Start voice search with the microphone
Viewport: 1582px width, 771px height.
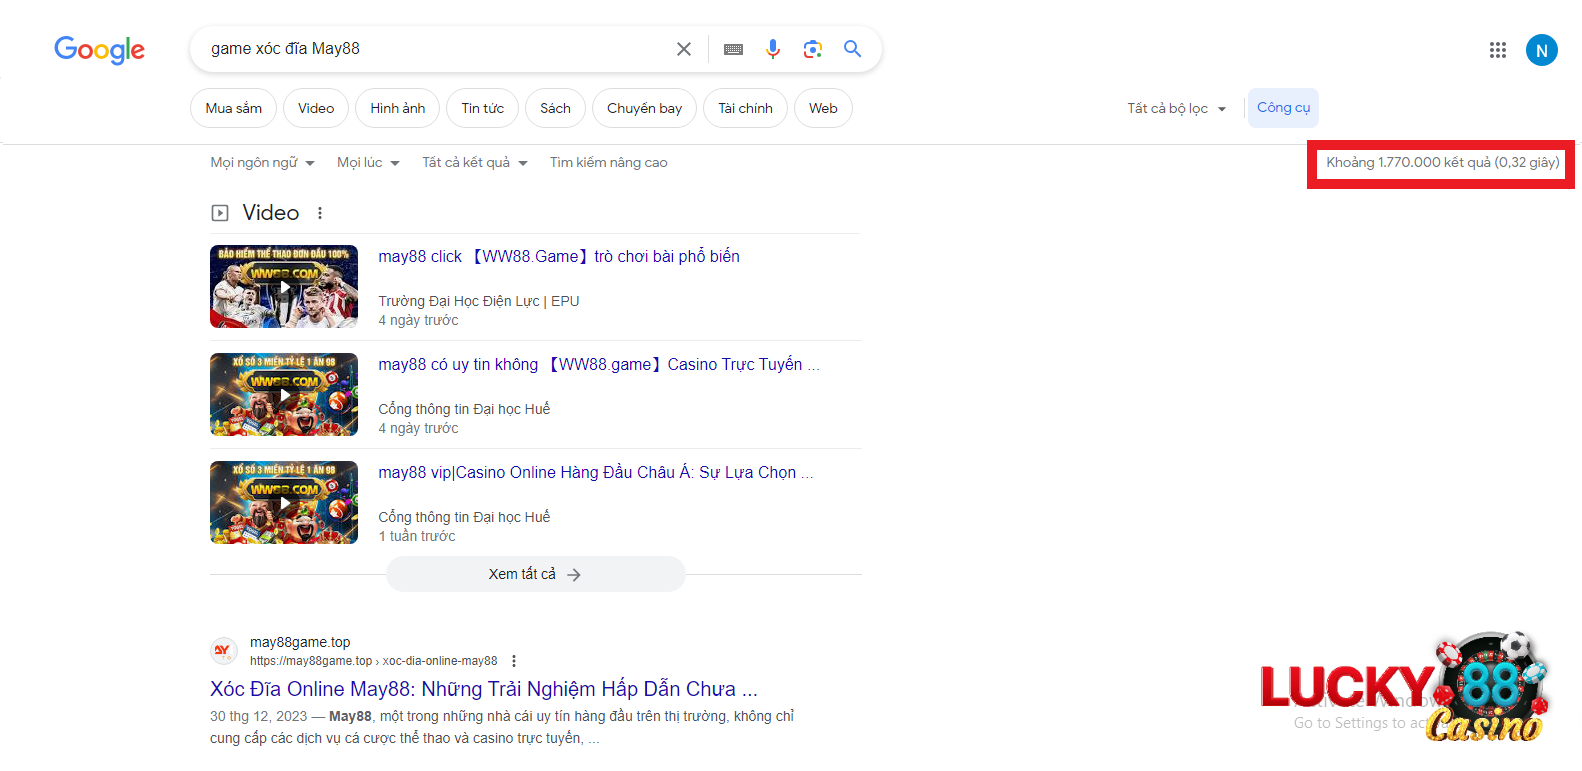click(x=773, y=49)
